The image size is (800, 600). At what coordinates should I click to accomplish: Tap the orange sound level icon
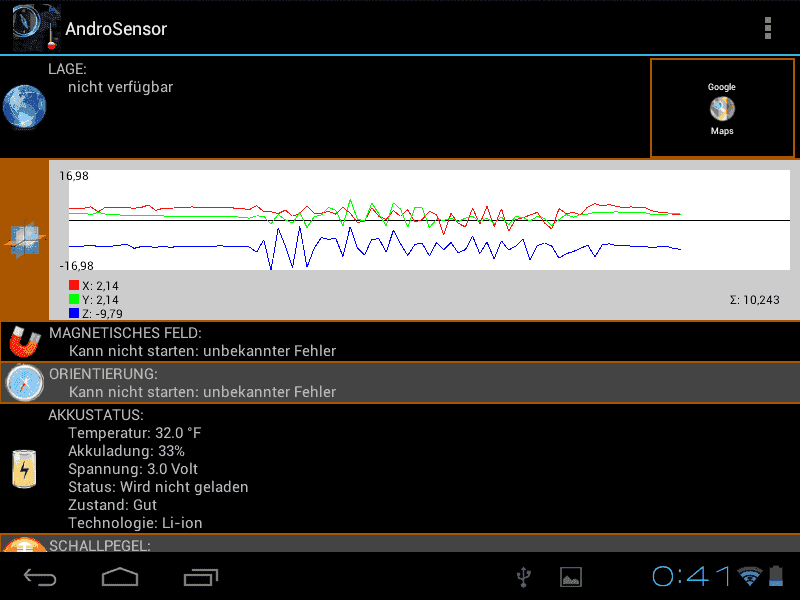pos(24,544)
